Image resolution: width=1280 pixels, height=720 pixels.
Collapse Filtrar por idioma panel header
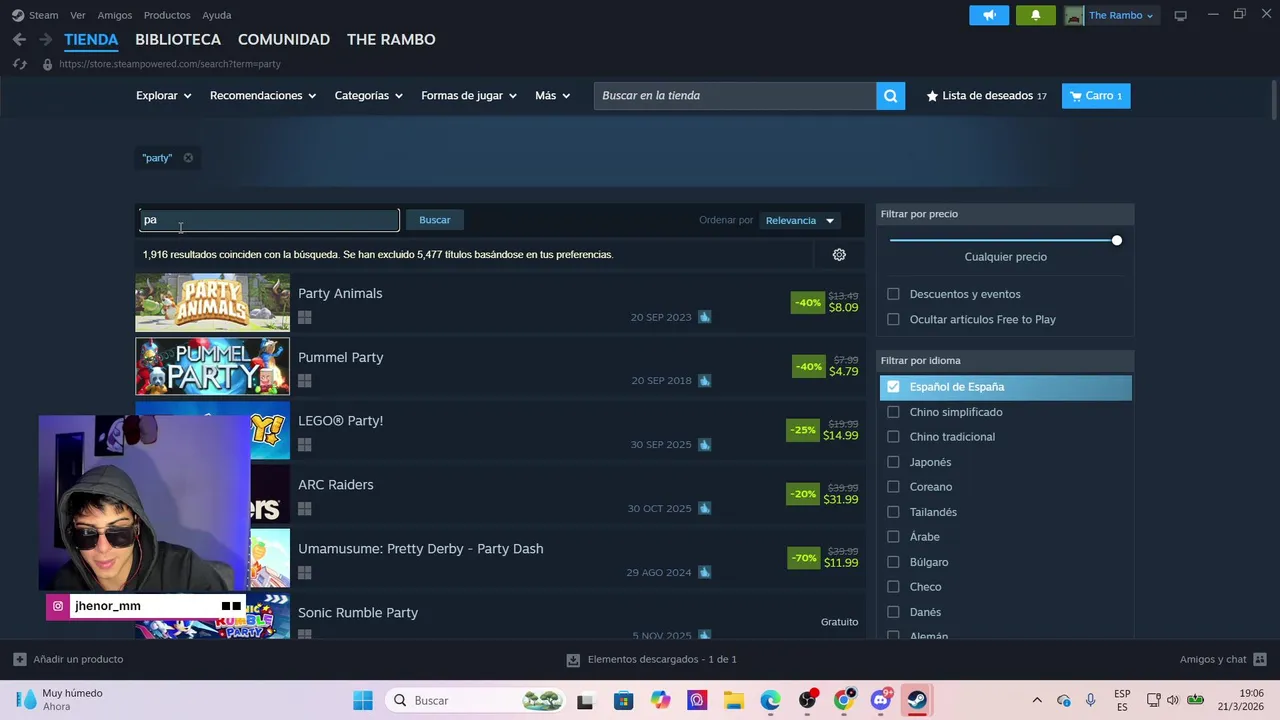click(1005, 360)
